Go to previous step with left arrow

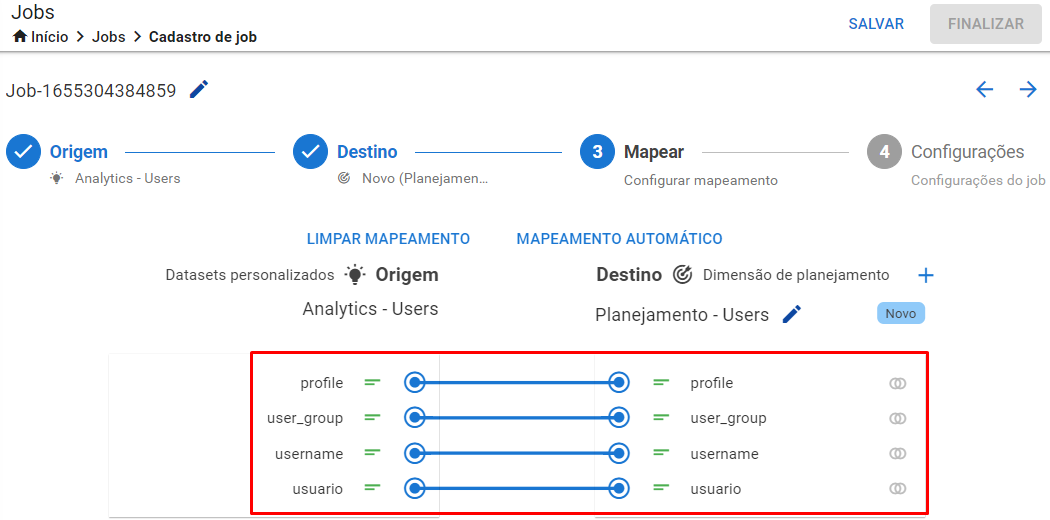(x=984, y=90)
